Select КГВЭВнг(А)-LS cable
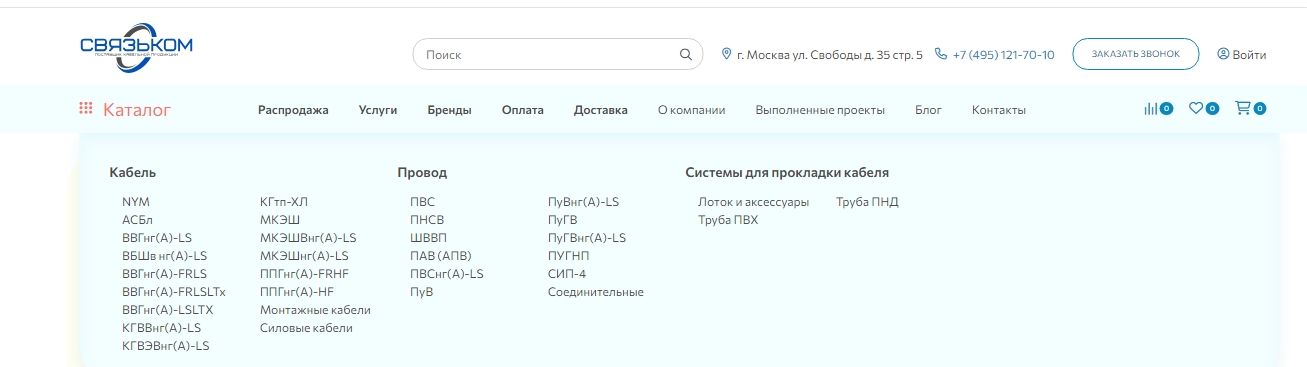The image size is (1307, 367). click(166, 345)
